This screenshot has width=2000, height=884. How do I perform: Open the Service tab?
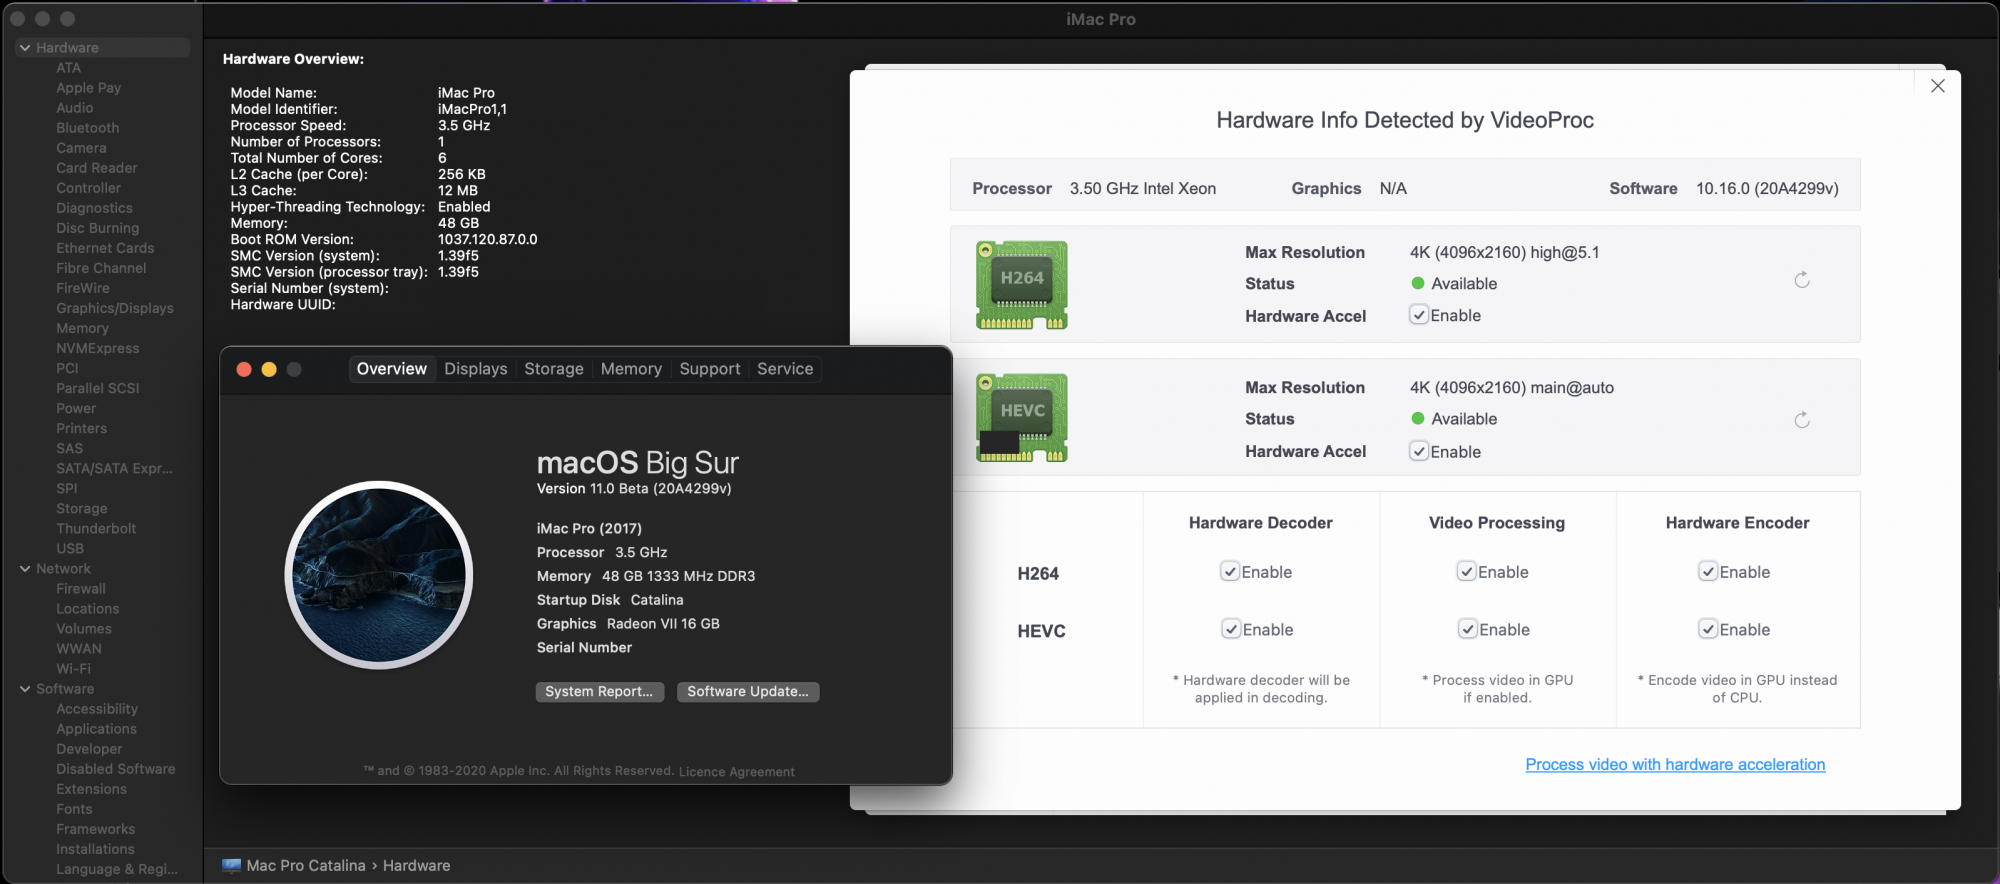click(785, 369)
